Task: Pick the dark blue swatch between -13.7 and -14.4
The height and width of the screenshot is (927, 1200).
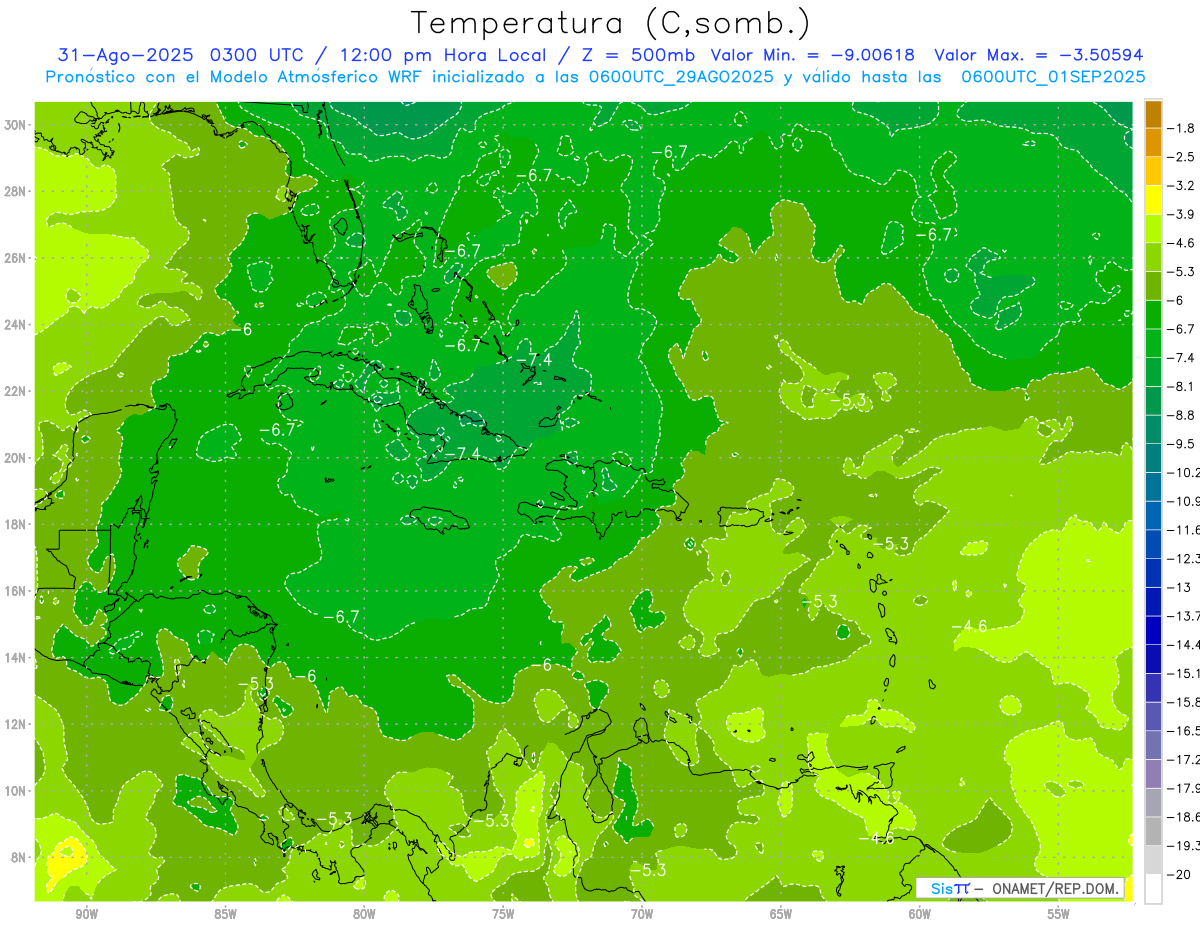Action: click(x=1153, y=630)
